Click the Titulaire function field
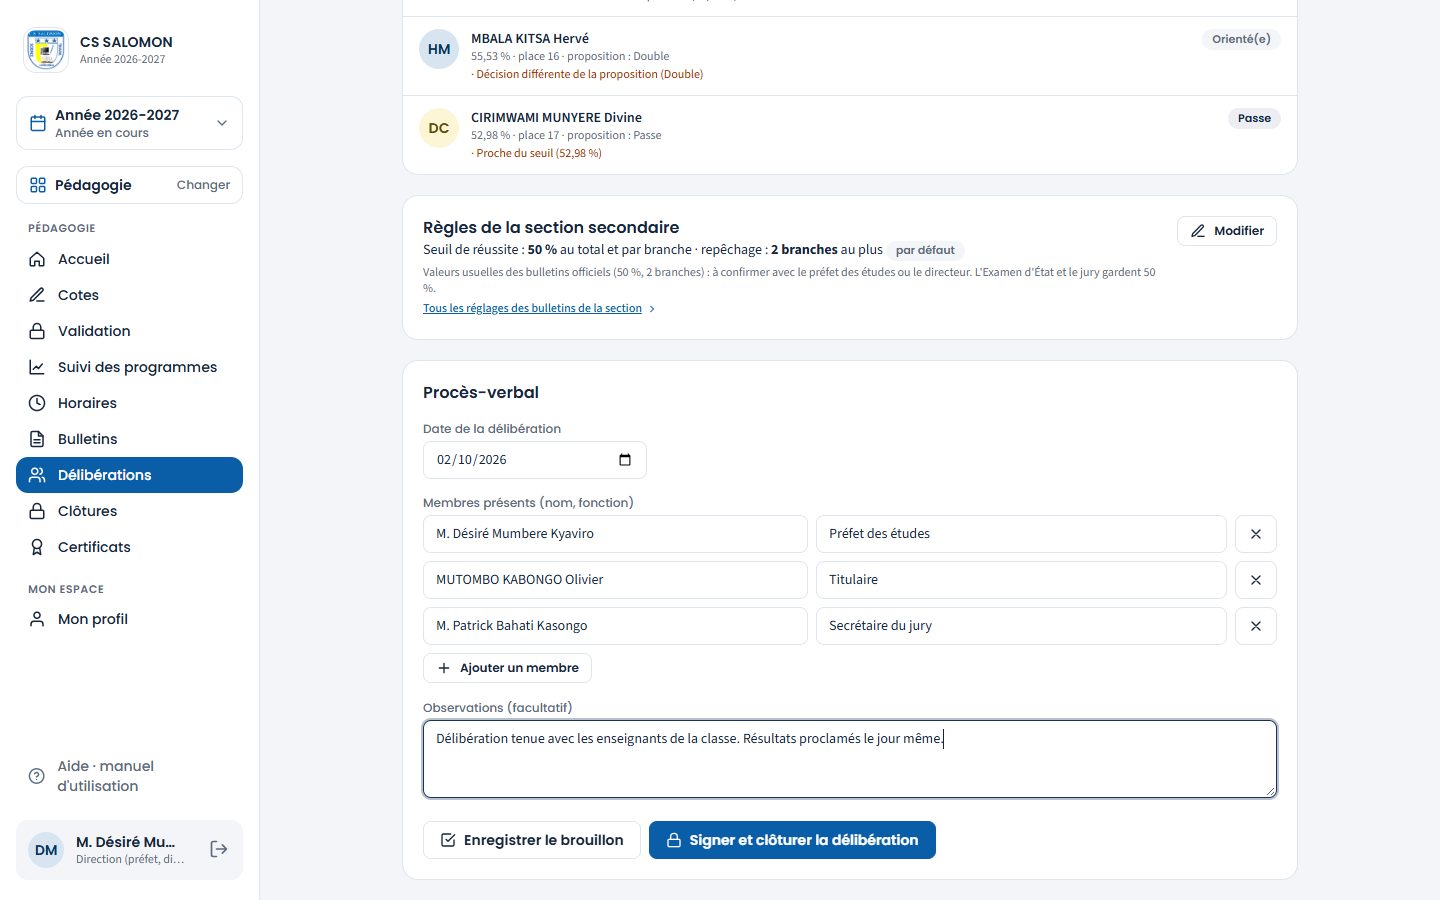This screenshot has height=900, width=1440. [x=1021, y=580]
